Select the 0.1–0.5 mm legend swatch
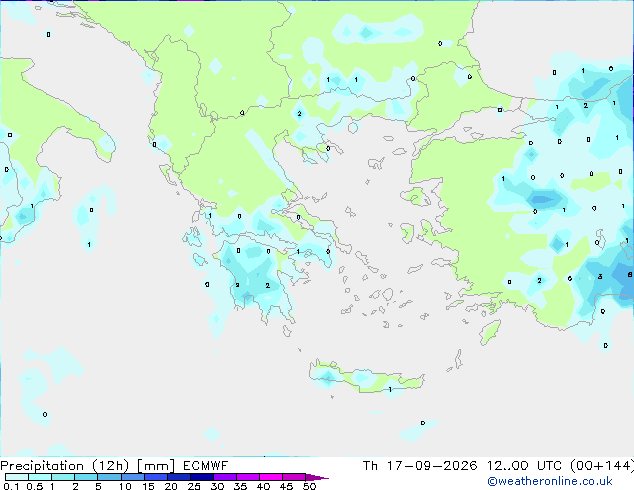The height and width of the screenshot is (490, 634). (17, 477)
